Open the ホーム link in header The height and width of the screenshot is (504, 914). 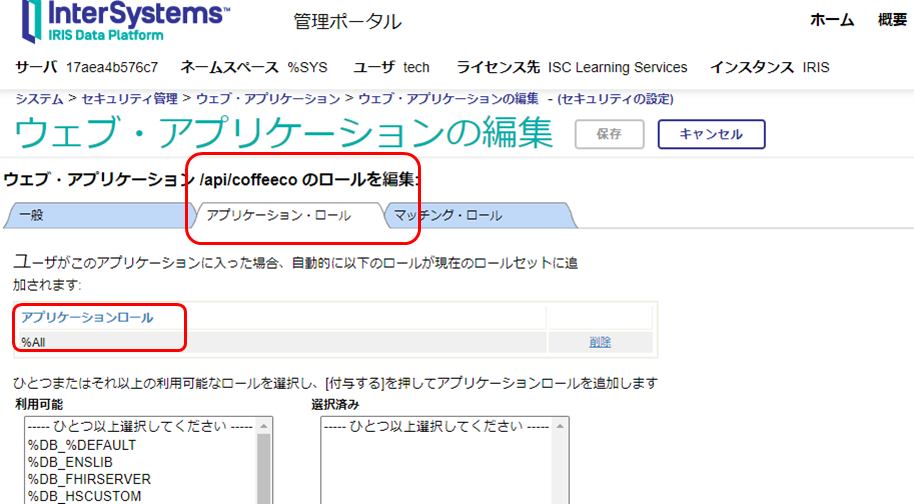coord(831,20)
